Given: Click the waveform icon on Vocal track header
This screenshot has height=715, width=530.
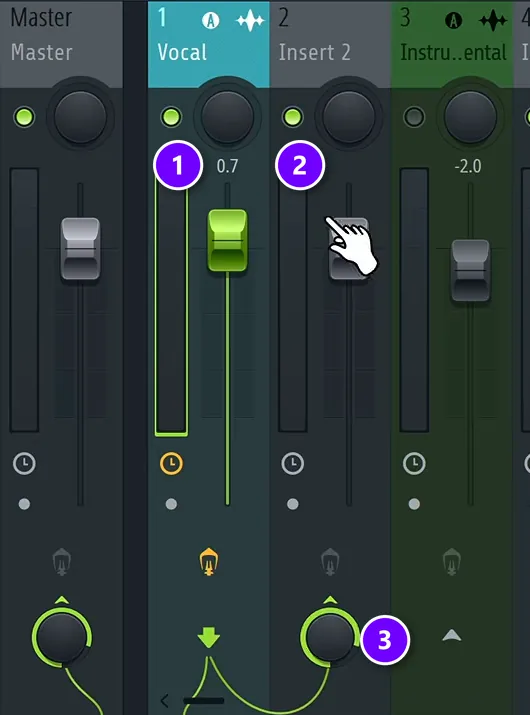Looking at the screenshot, I should [x=250, y=21].
